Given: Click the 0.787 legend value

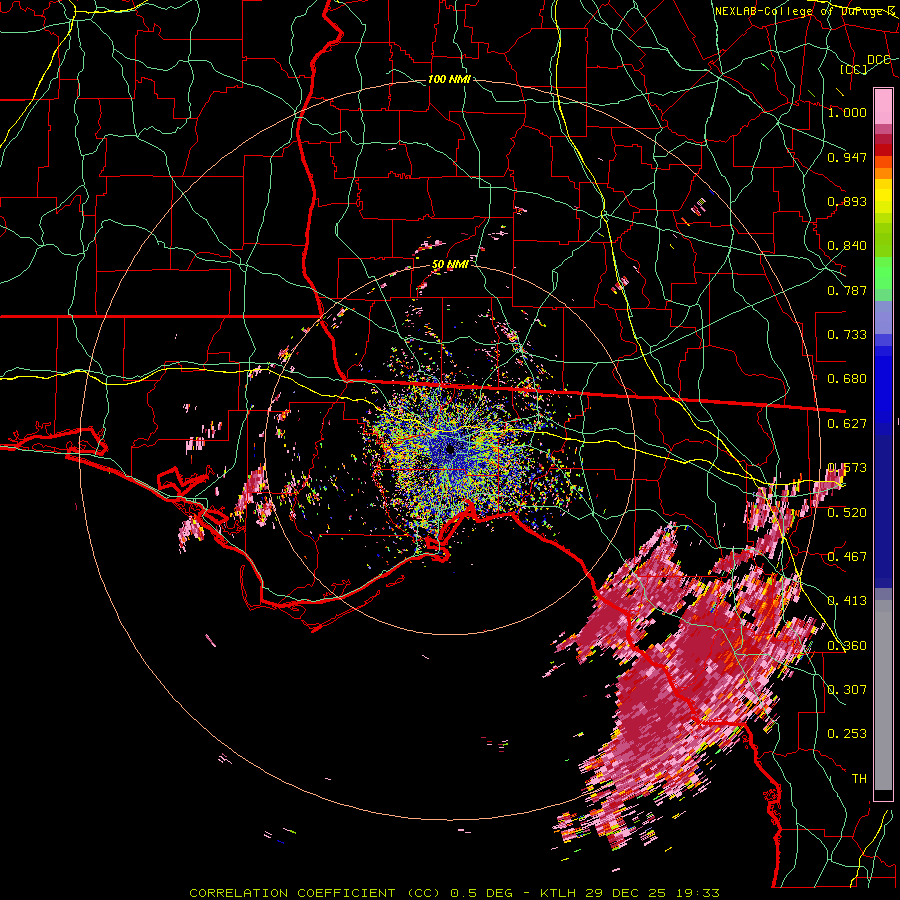Looking at the screenshot, I should coord(847,290).
